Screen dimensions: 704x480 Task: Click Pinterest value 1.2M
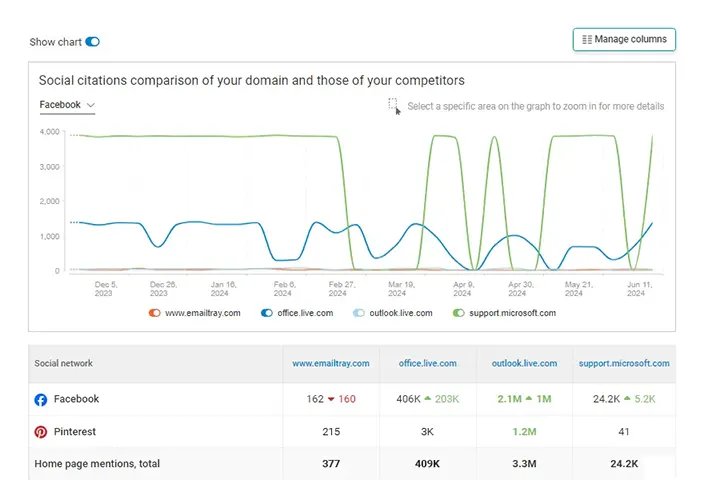[x=524, y=432]
